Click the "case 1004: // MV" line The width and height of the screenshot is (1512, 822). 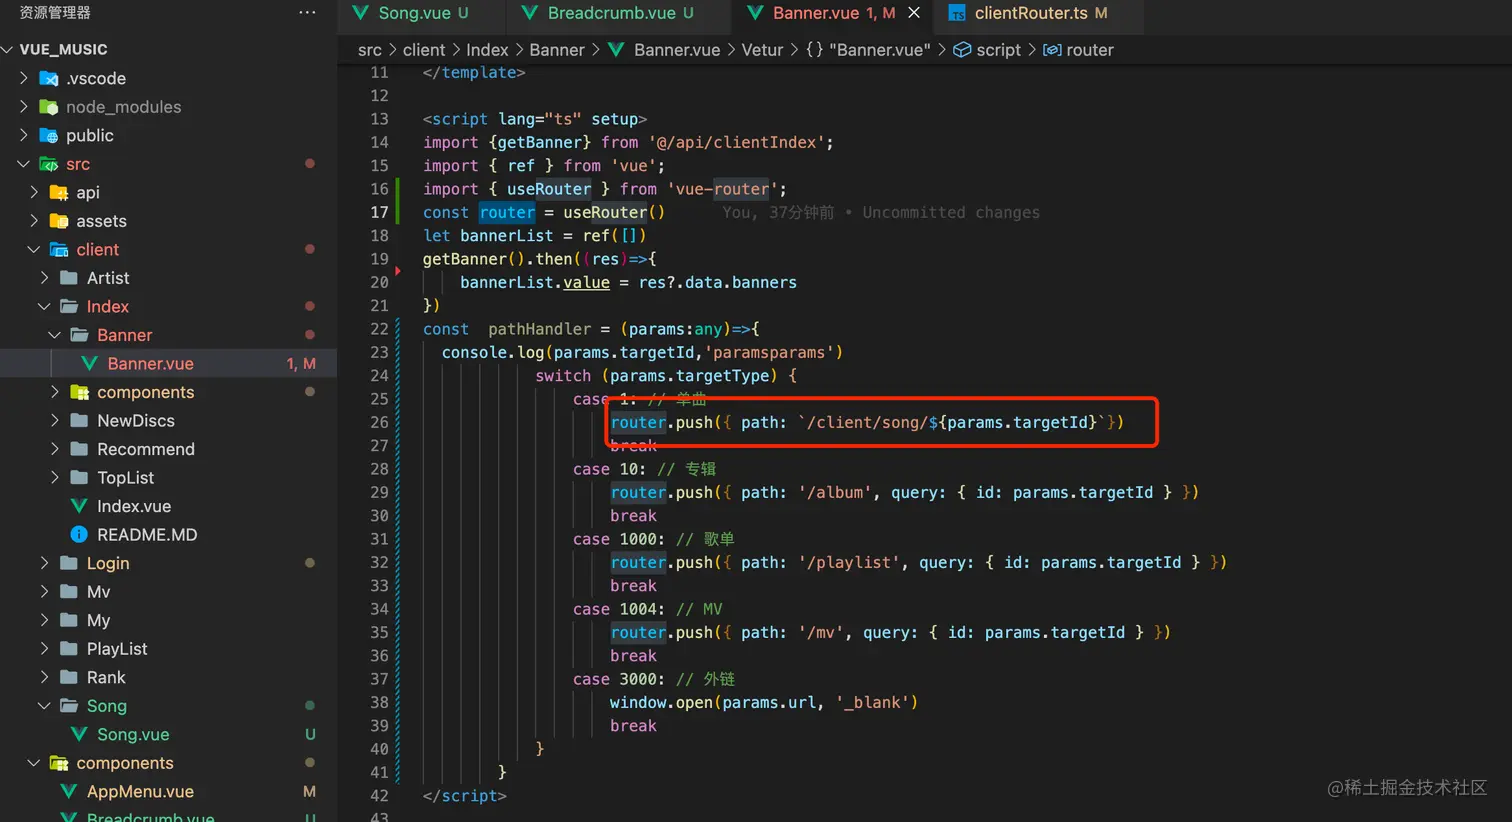(x=647, y=609)
